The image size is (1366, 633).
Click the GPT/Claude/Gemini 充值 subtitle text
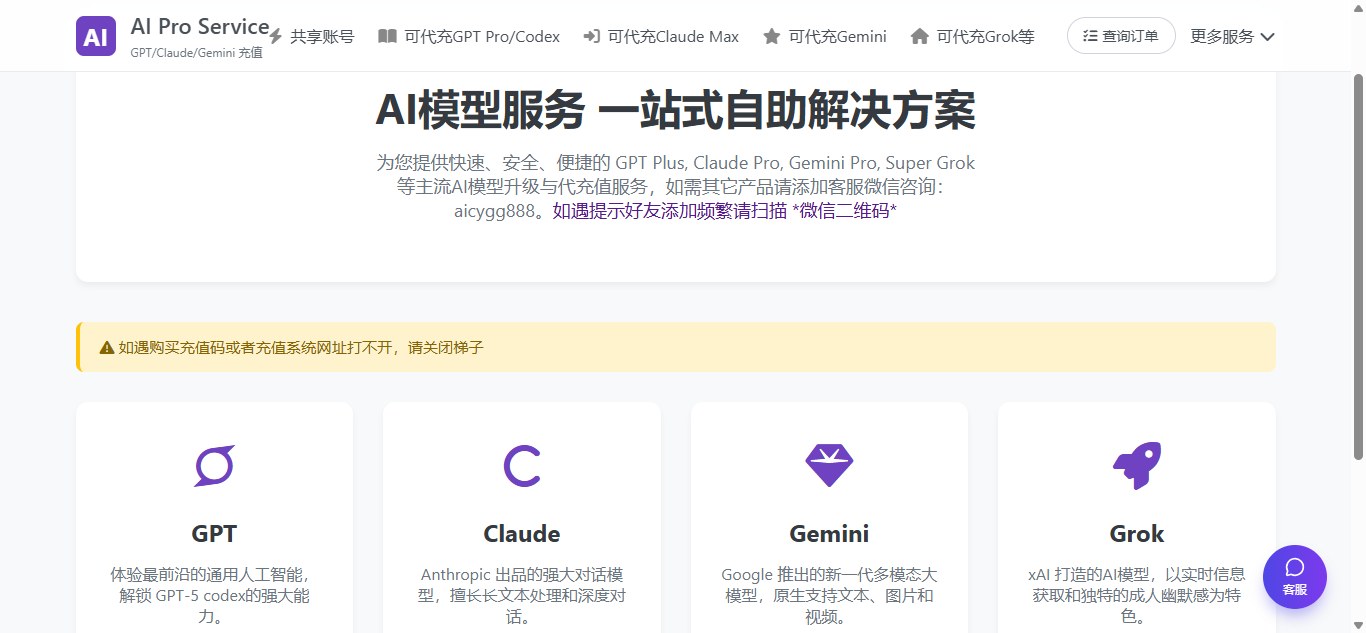[x=196, y=52]
